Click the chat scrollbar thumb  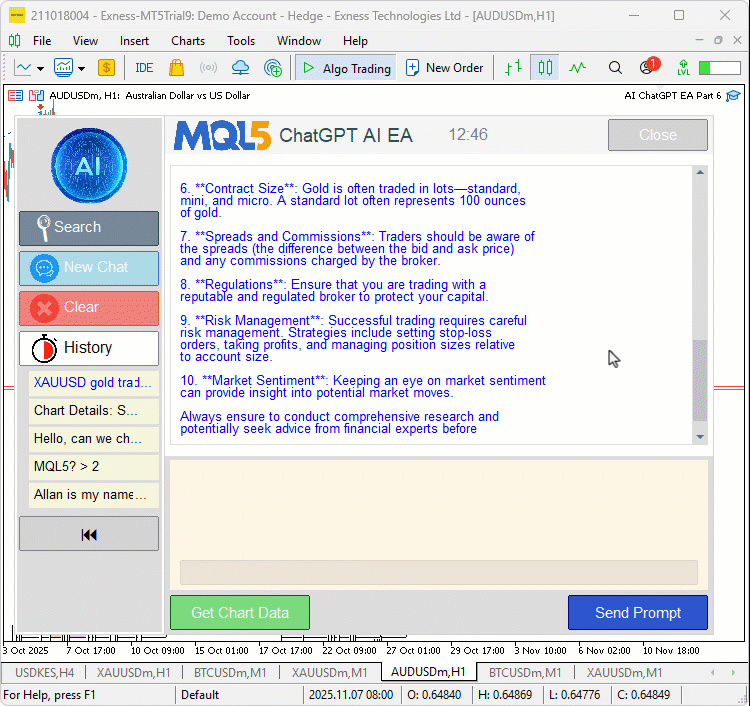point(700,381)
